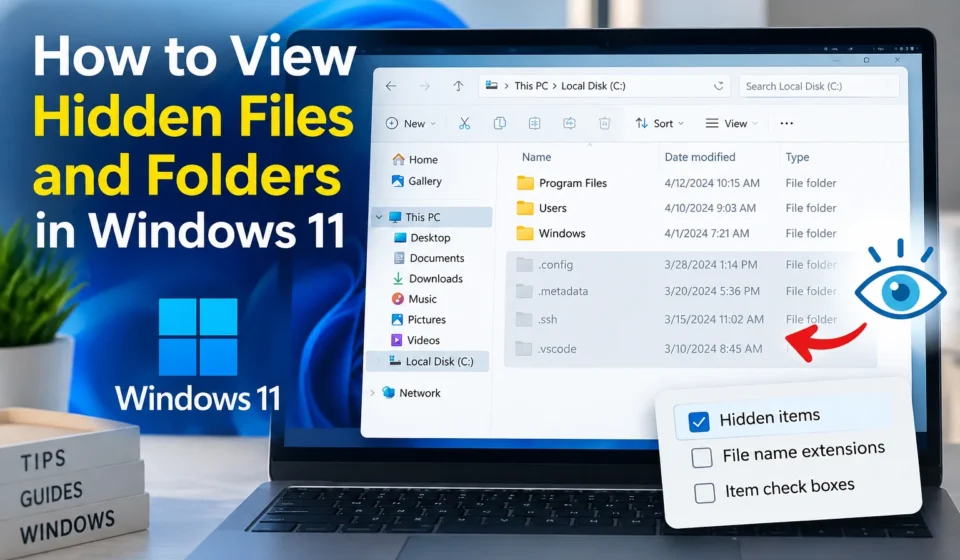Click the Program Files folder icon
The image size is (960, 560).
pos(525,183)
